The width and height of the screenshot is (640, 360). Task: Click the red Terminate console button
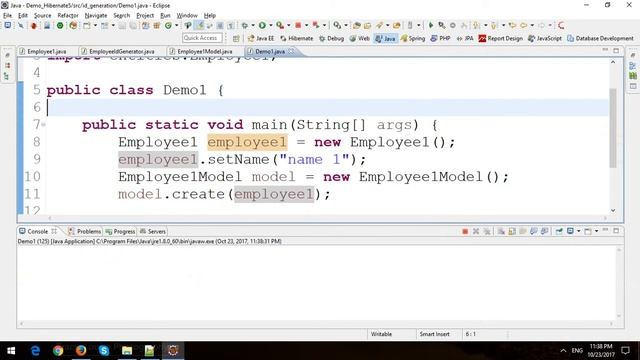click(x=465, y=231)
